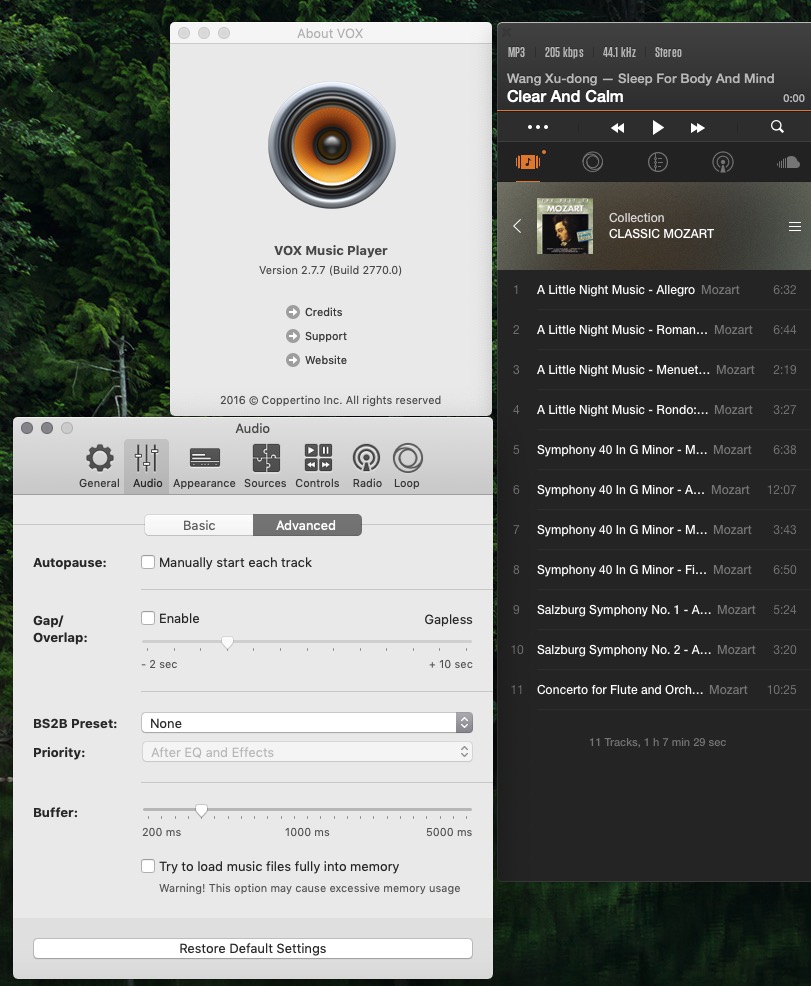Click the three-dots more menu in player
Image resolution: width=811 pixels, height=986 pixels.
coord(538,127)
